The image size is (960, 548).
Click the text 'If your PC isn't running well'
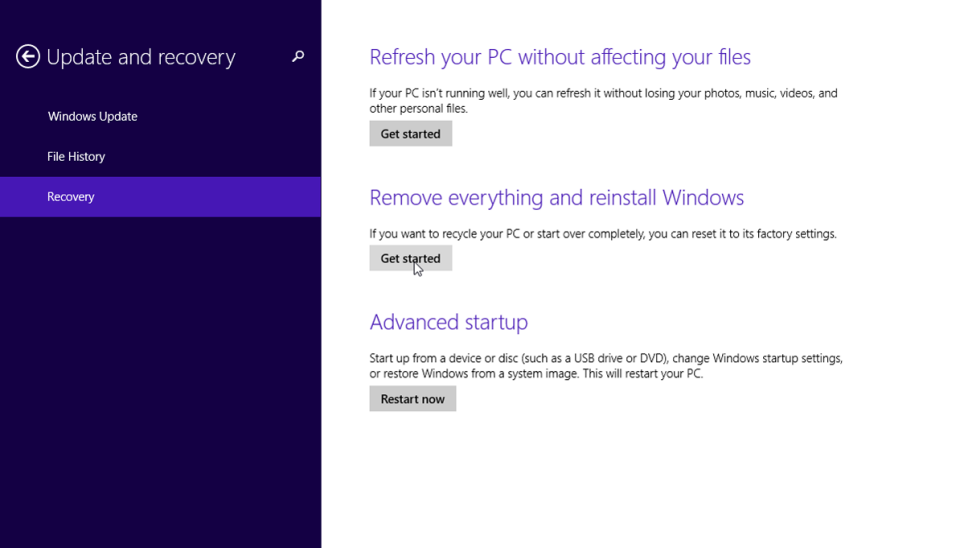pos(603,100)
